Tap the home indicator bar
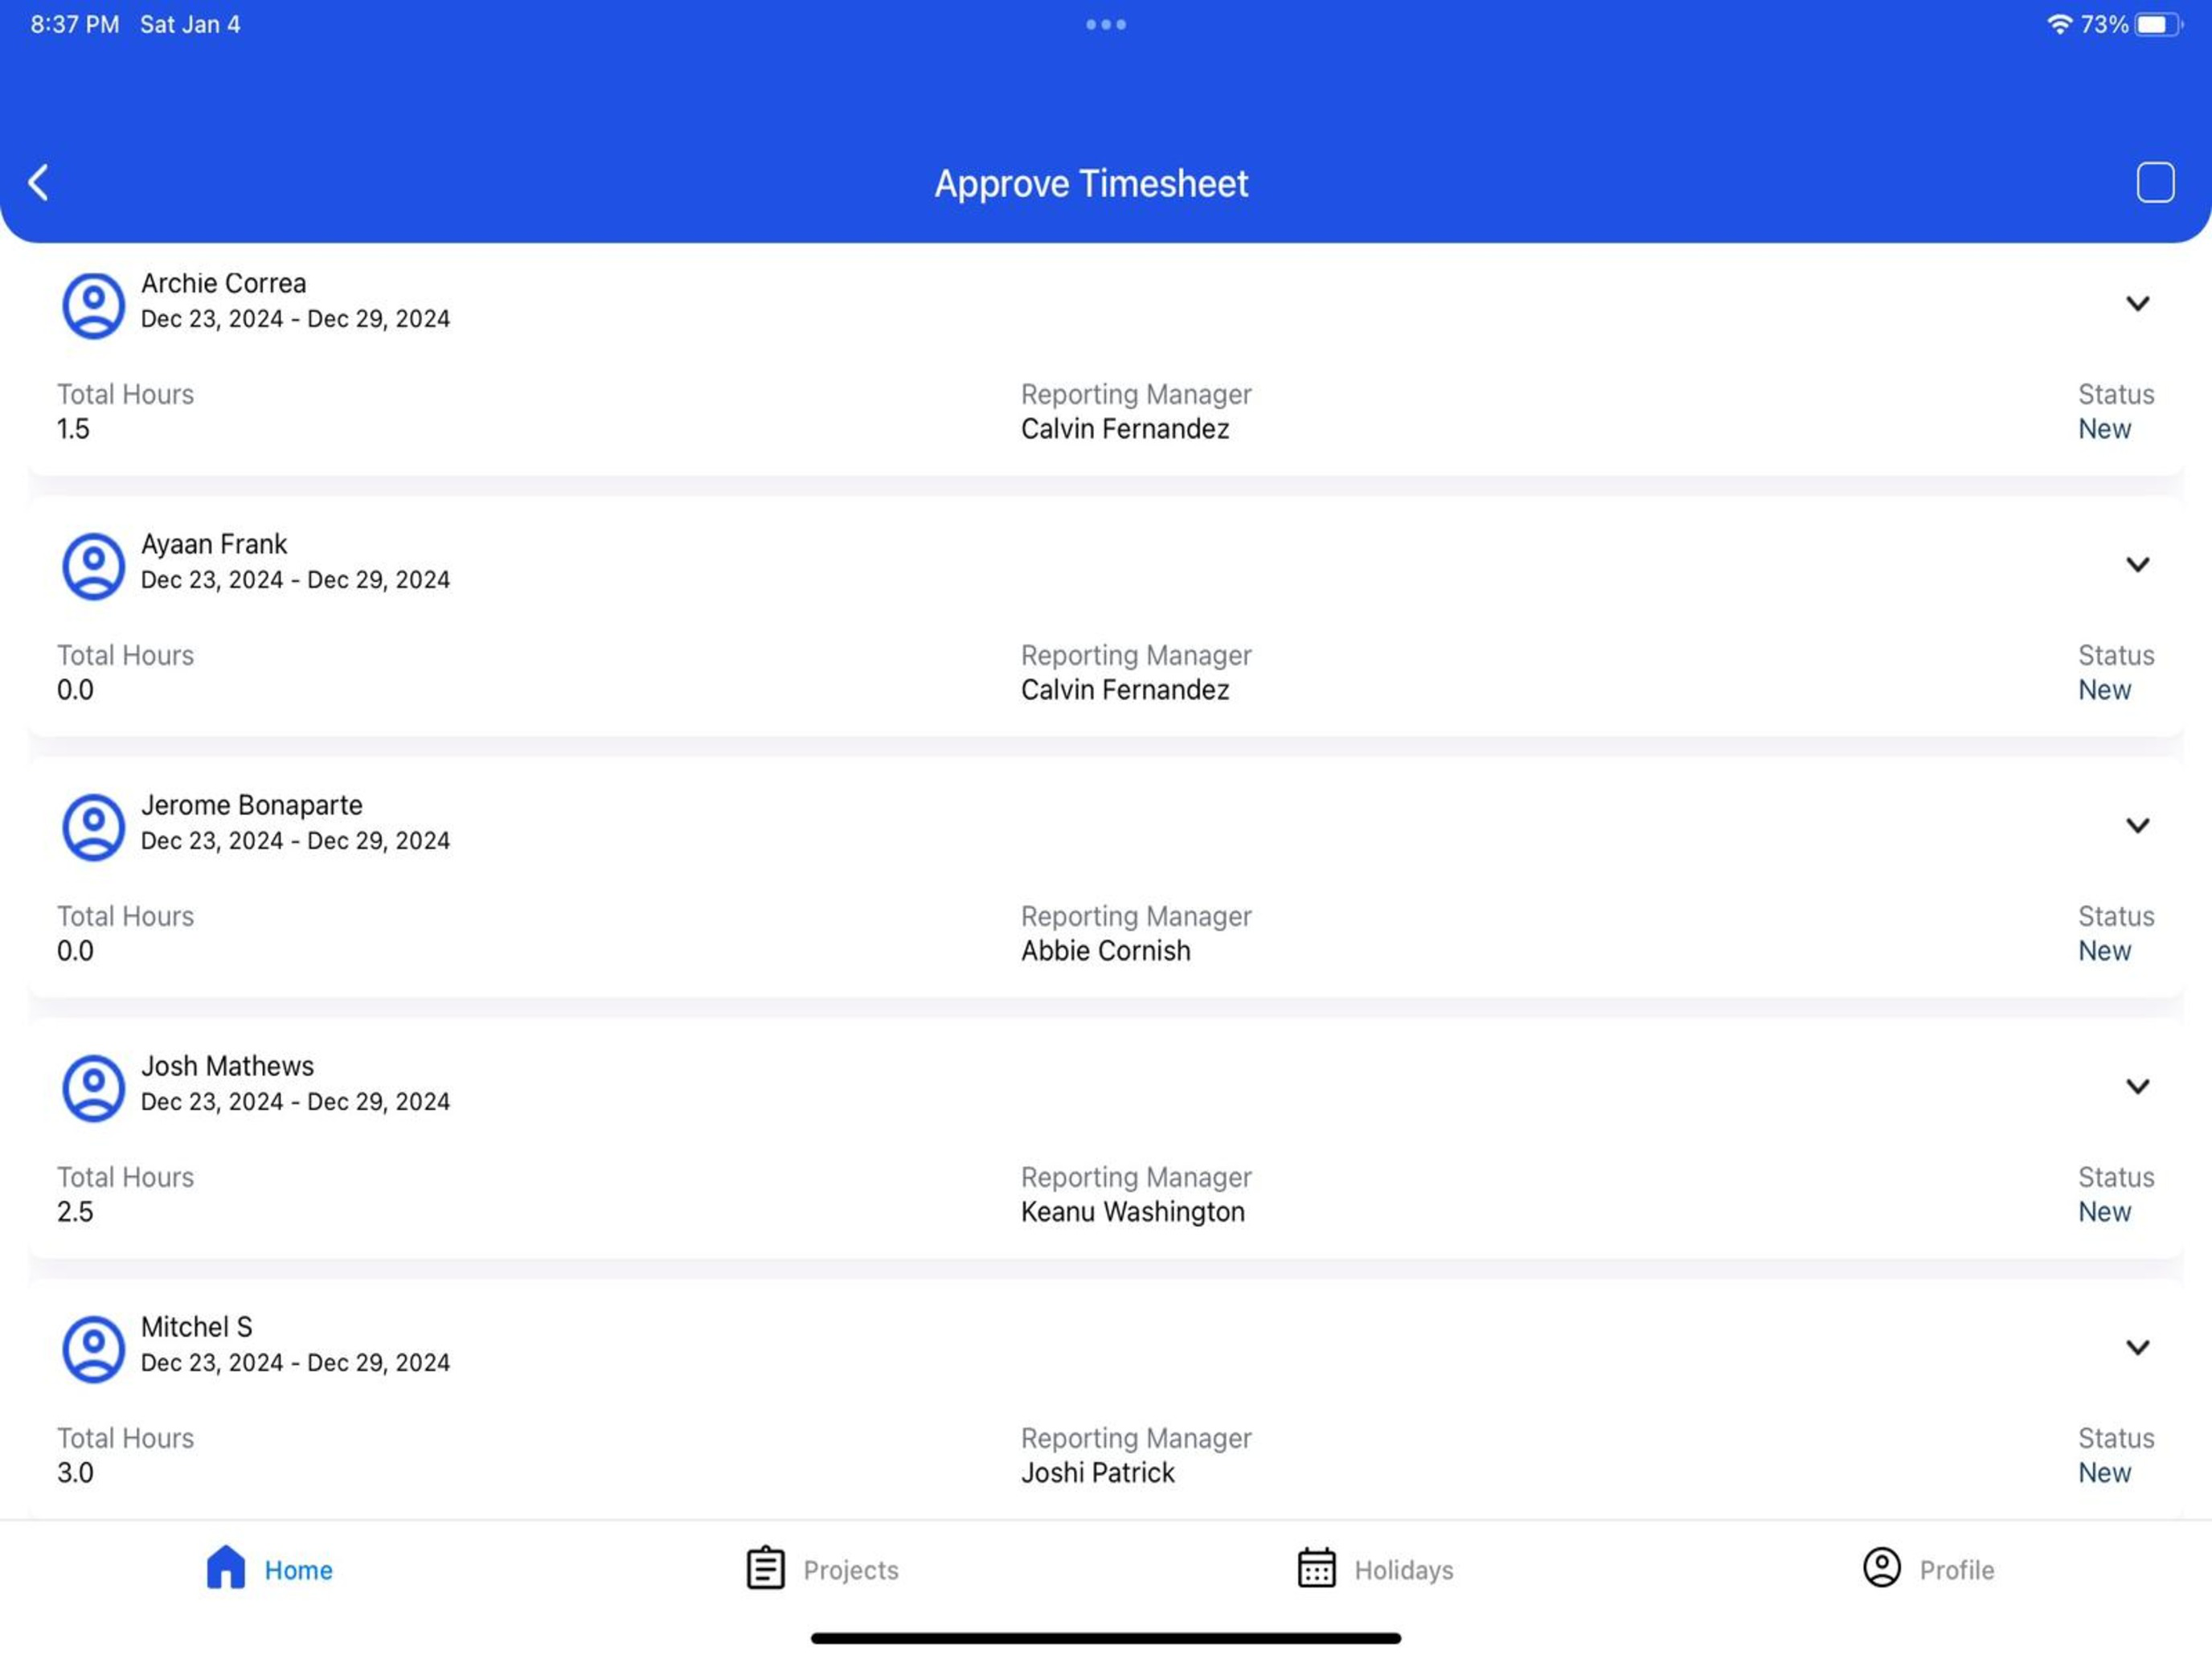2212x1659 pixels. (x=1106, y=1638)
